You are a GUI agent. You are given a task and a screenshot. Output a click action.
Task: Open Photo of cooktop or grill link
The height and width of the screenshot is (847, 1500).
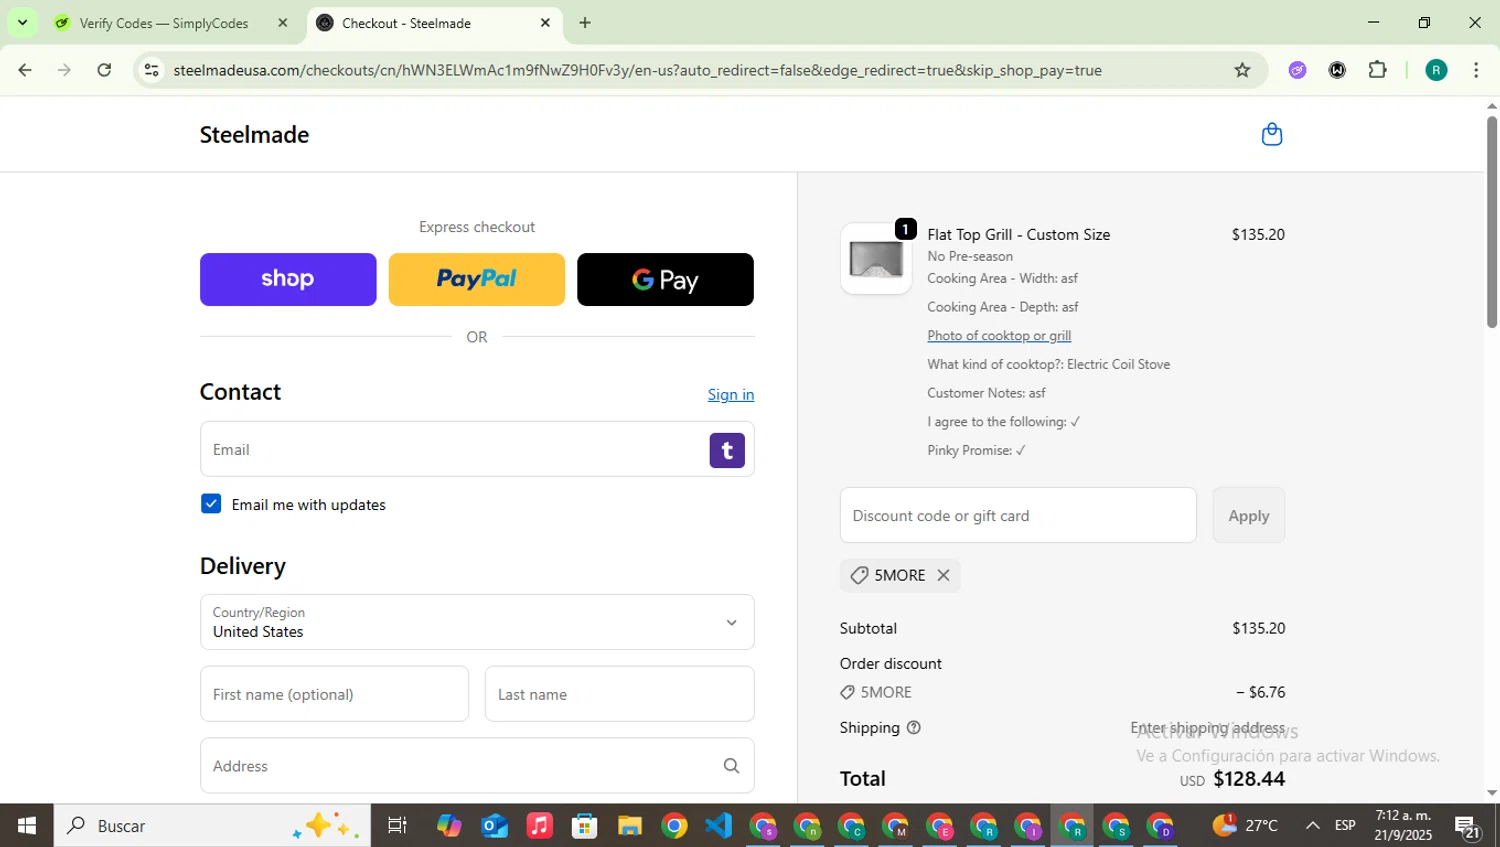(999, 336)
